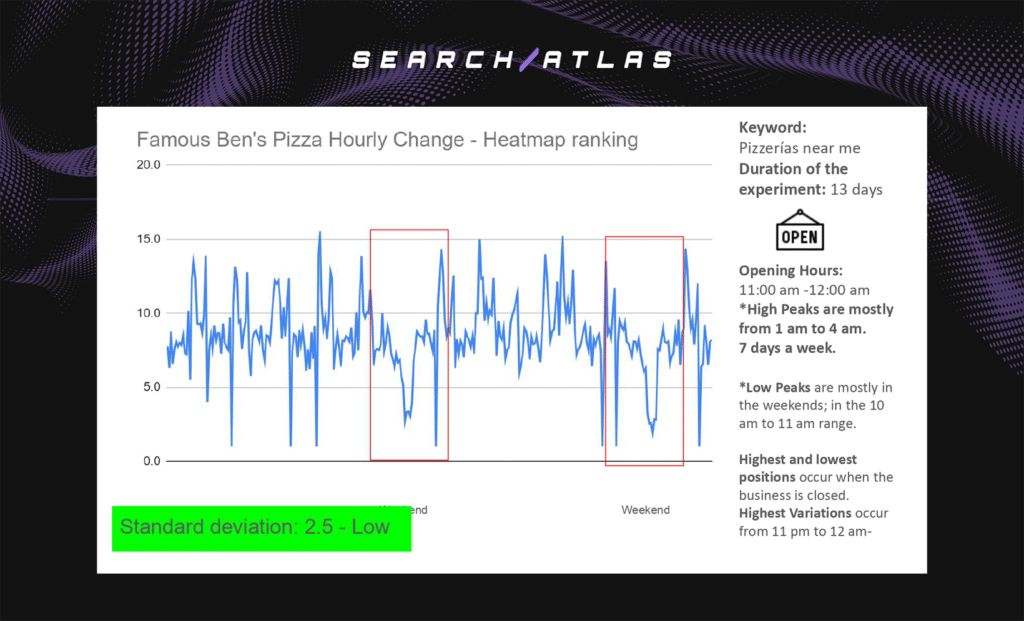
Task: Click the '20.0' y-axis label
Action: point(148,165)
